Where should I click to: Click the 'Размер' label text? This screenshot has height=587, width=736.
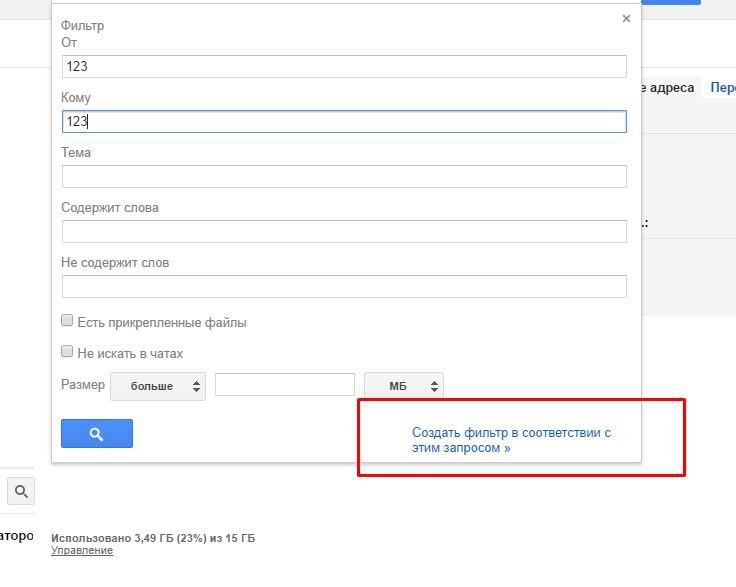point(82,385)
